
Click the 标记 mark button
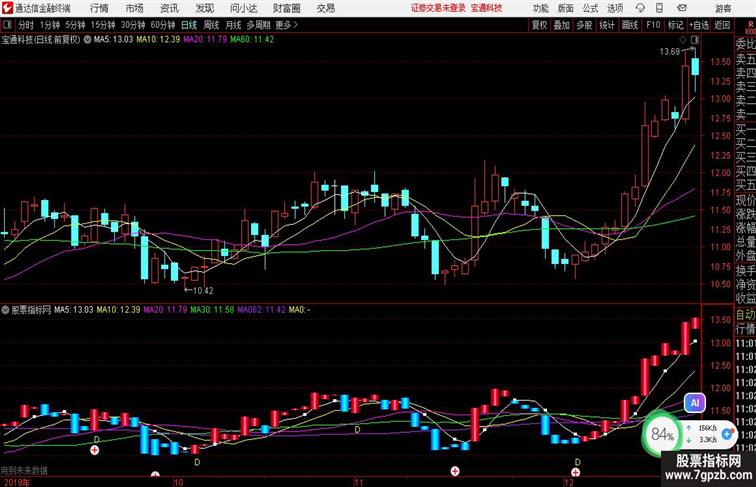(675, 25)
